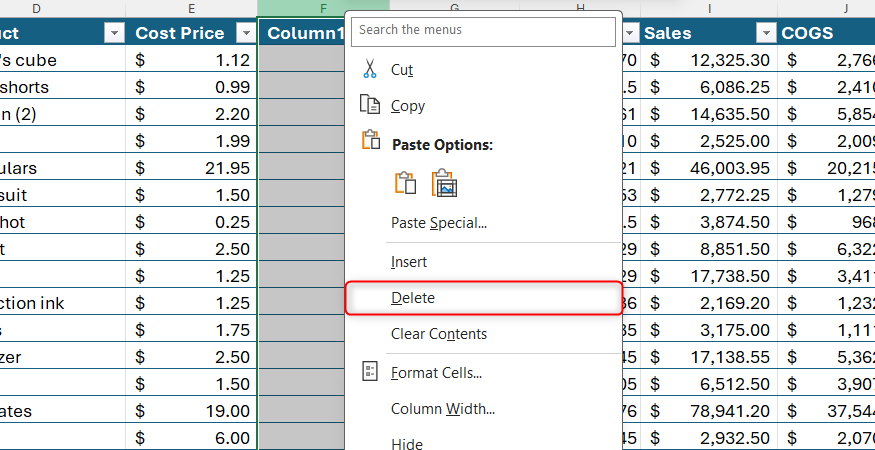Open the Cost Price filter dropdown

click(x=246, y=33)
